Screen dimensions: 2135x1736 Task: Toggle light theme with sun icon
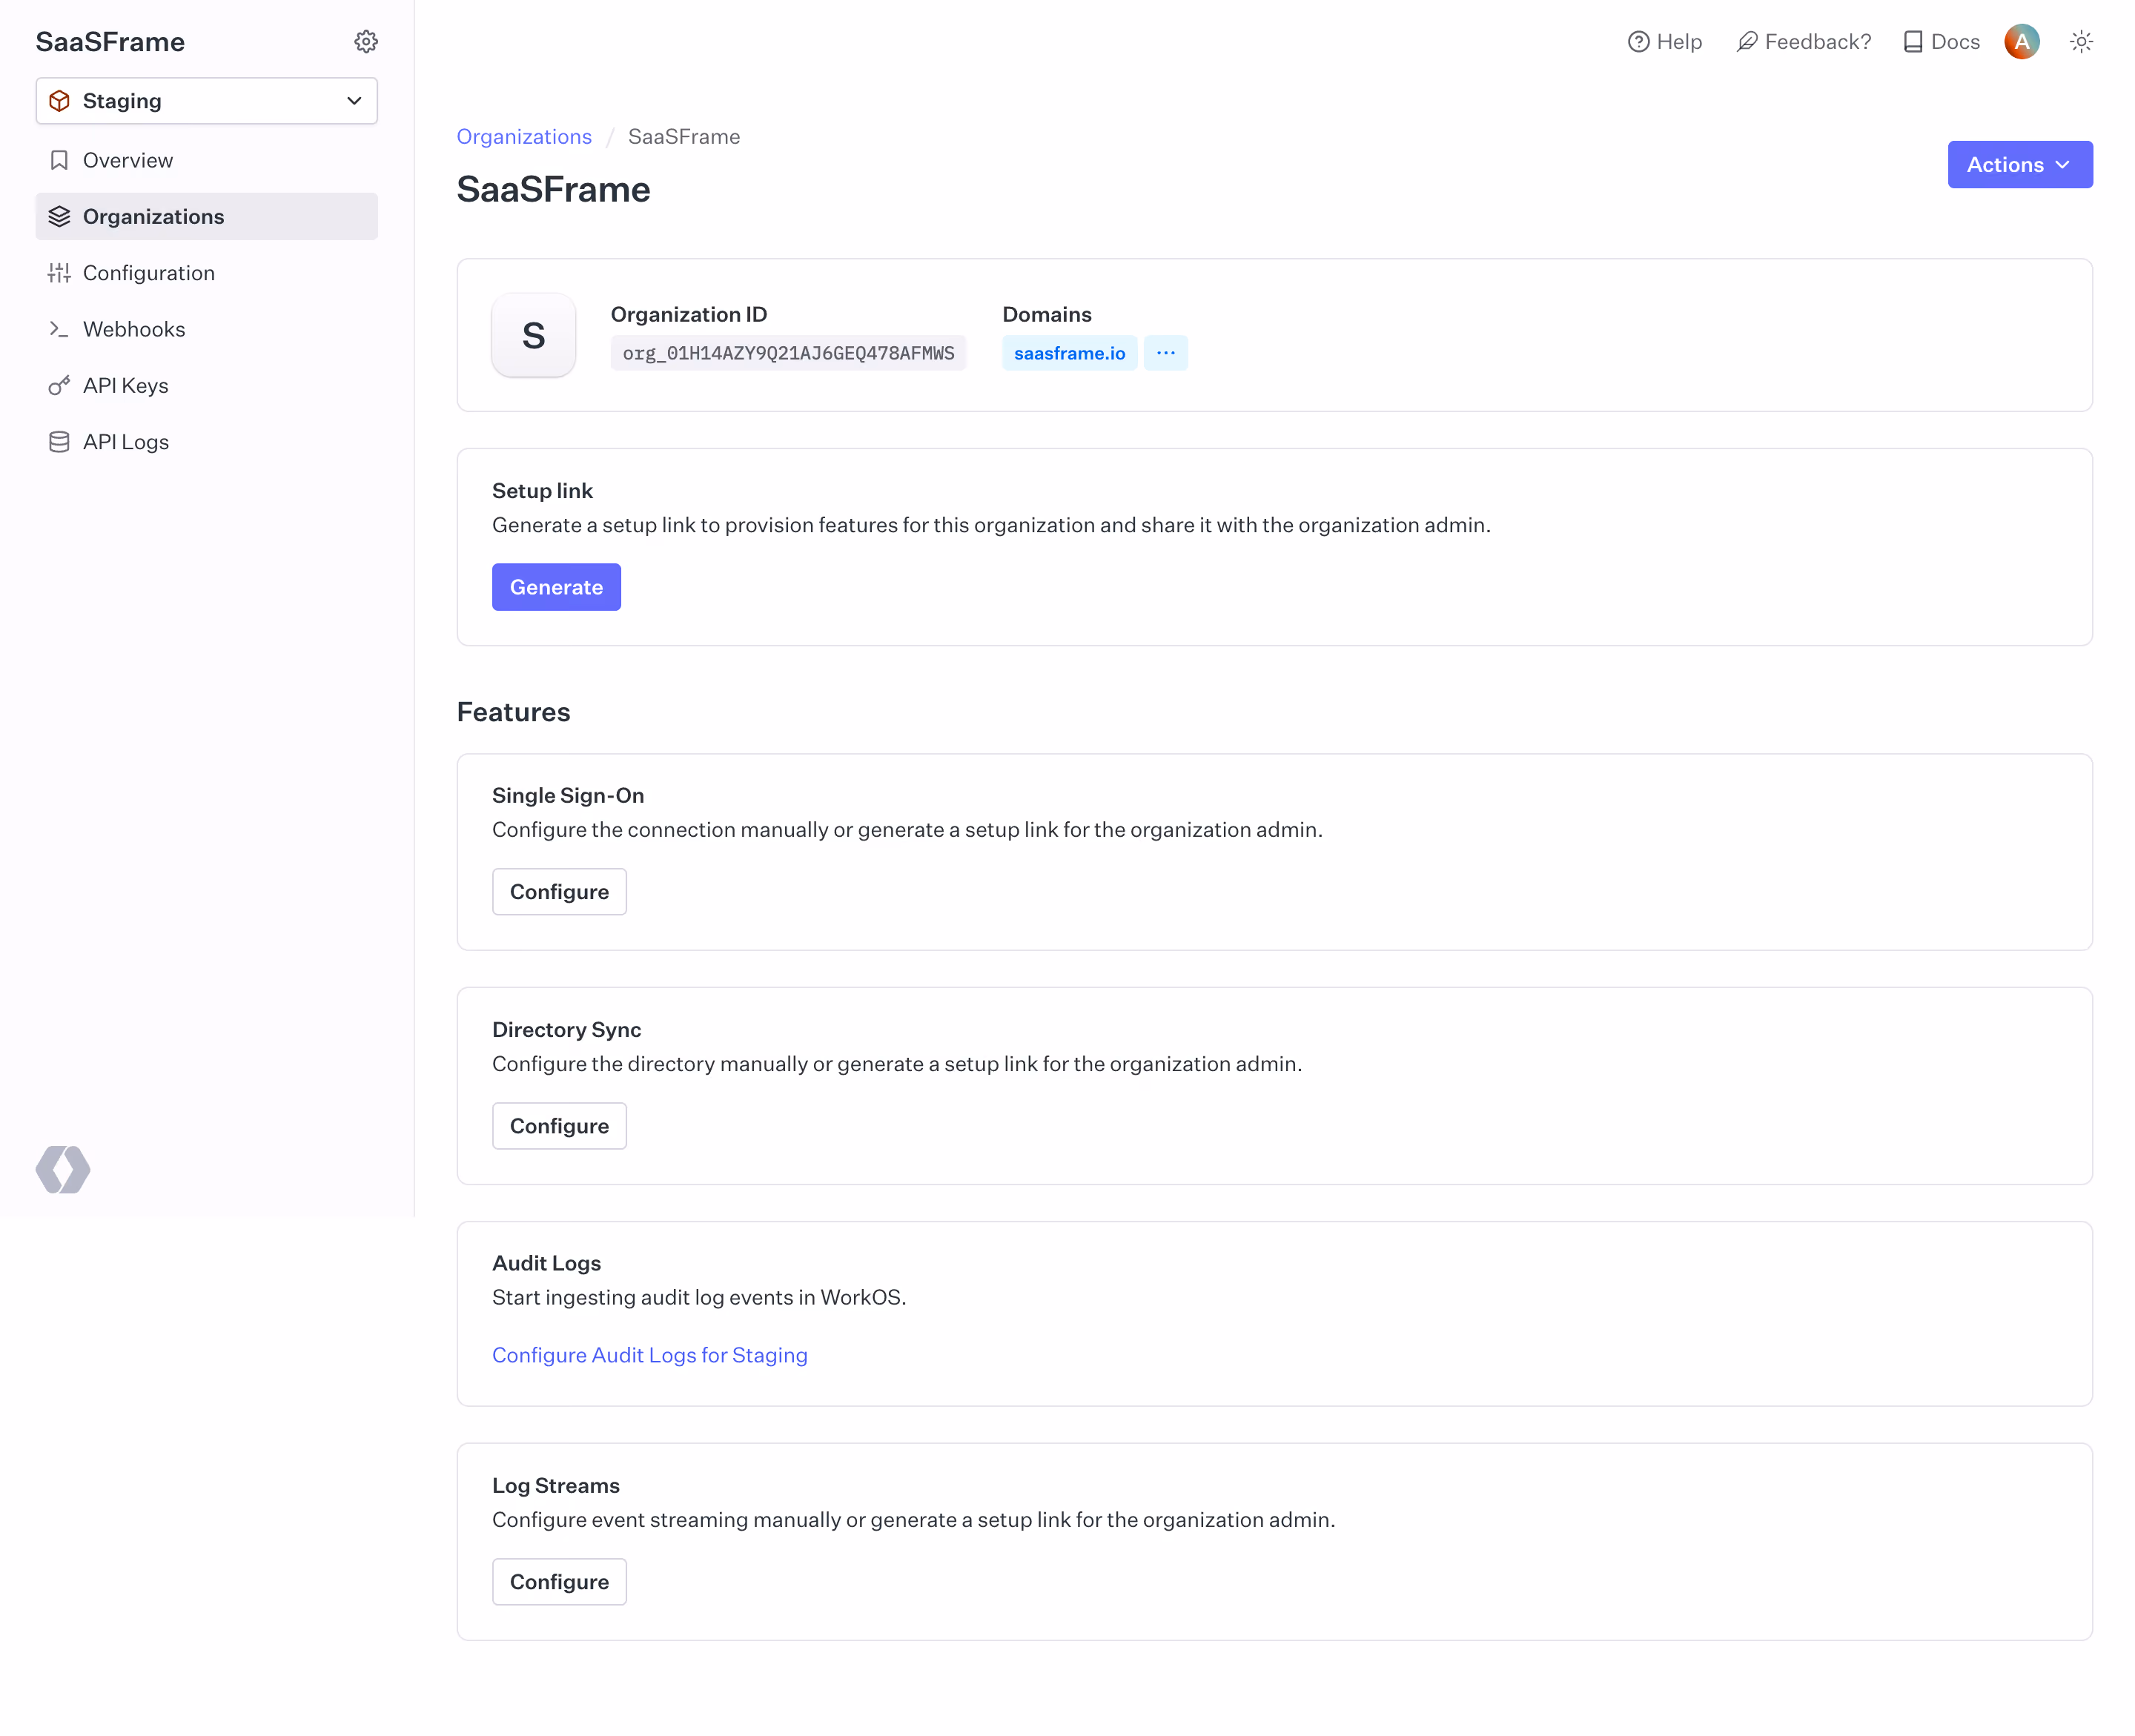[2082, 41]
